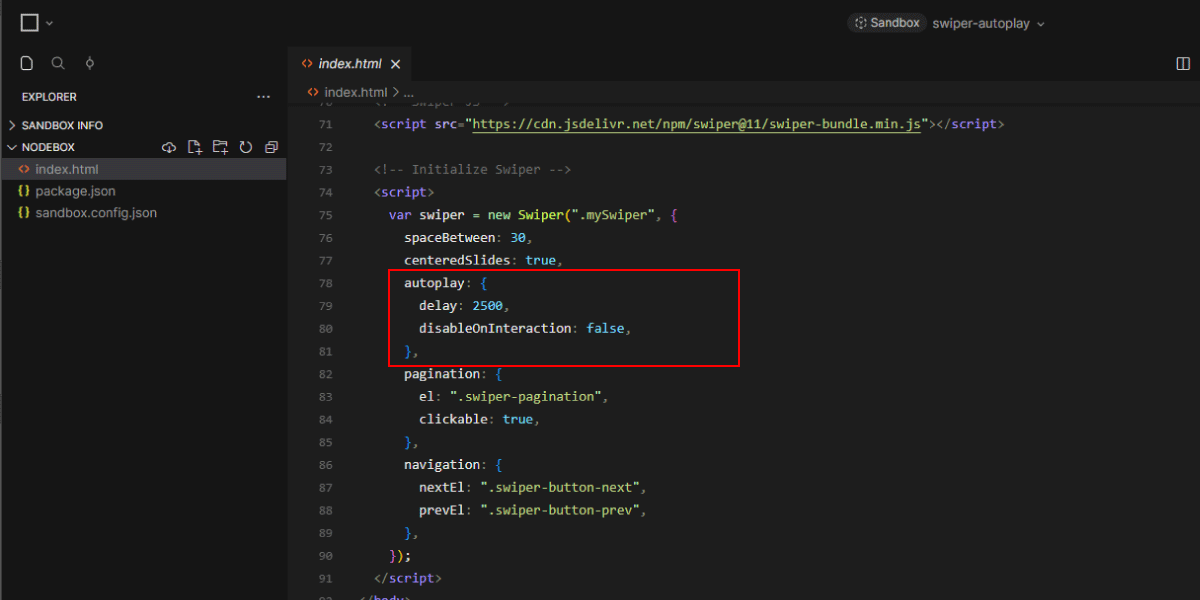Open the CodeSandbox square logo menu
The width and height of the screenshot is (1200, 600).
30,23
